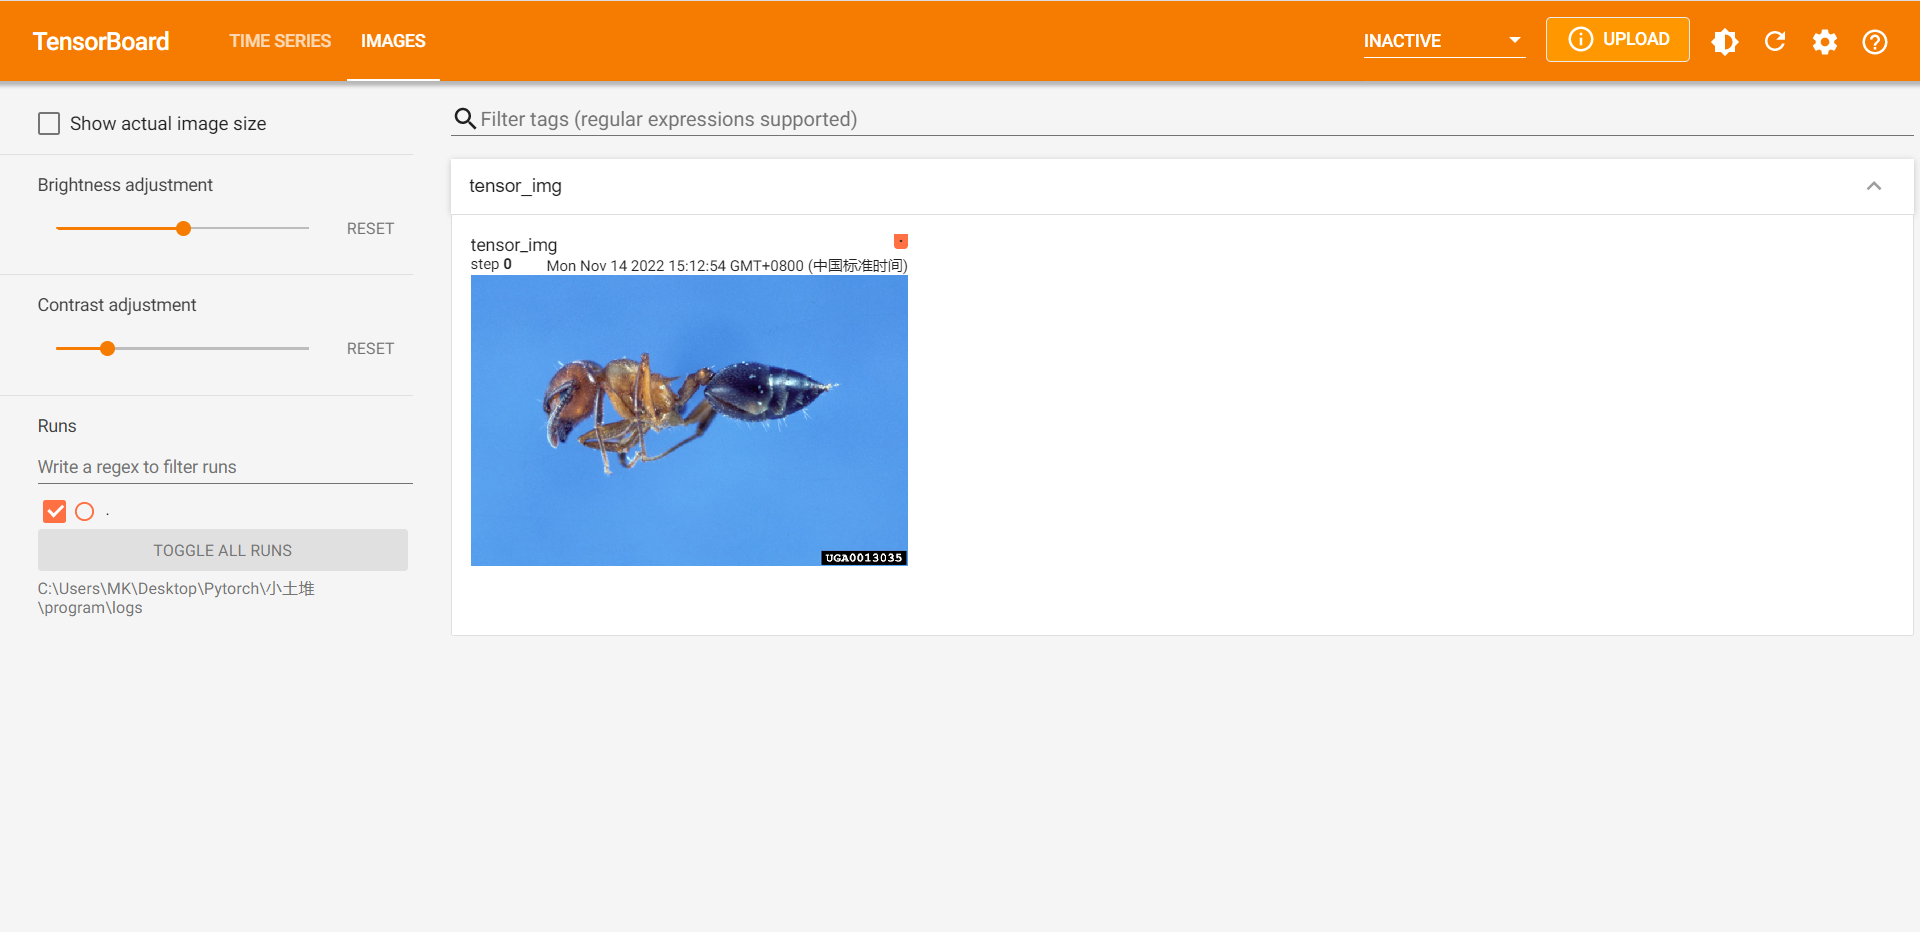Image resolution: width=1920 pixels, height=932 pixels.
Task: Open the INACTIVE plugins dropdown
Action: tap(1444, 41)
